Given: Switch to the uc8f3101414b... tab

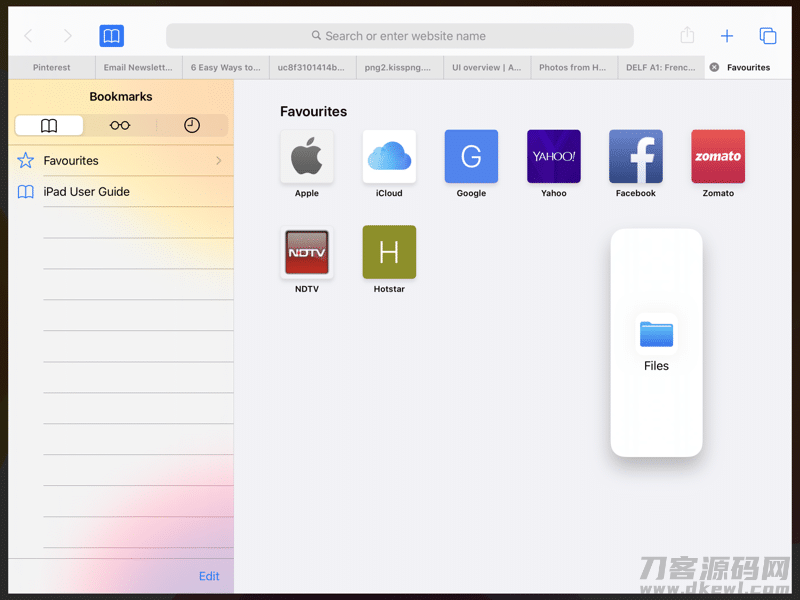Looking at the screenshot, I should (312, 67).
